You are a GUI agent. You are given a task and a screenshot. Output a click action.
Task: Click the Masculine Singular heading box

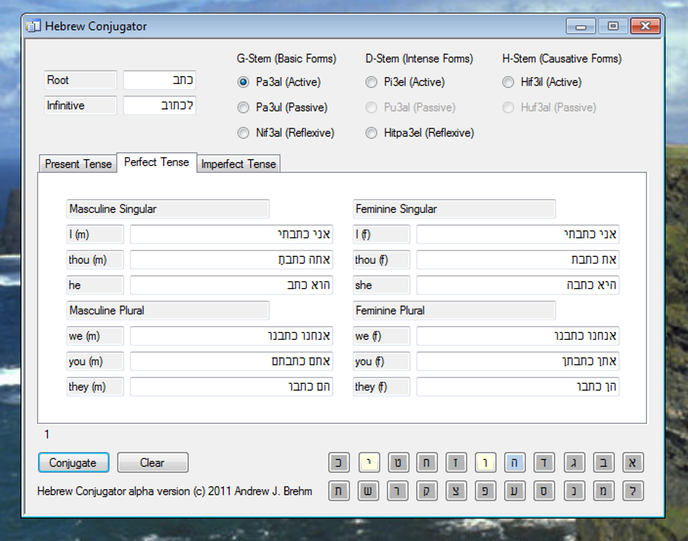(x=168, y=209)
